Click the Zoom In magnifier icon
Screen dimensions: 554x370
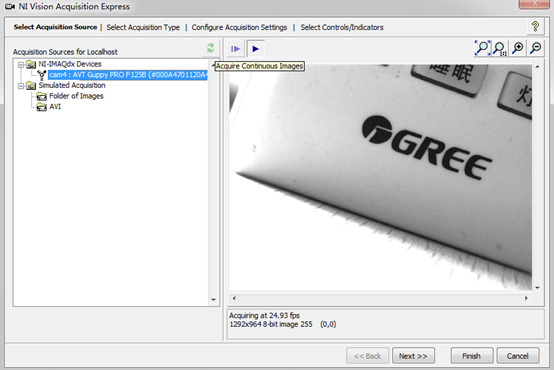tap(518, 48)
